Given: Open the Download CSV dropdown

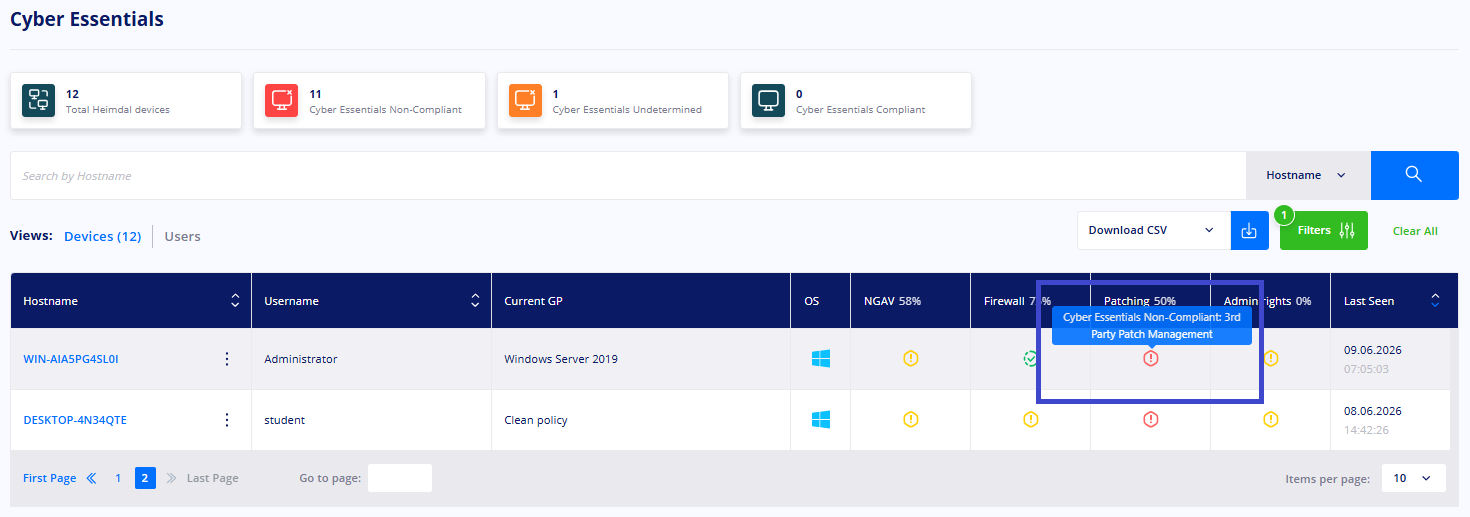Looking at the screenshot, I should pos(1152,230).
